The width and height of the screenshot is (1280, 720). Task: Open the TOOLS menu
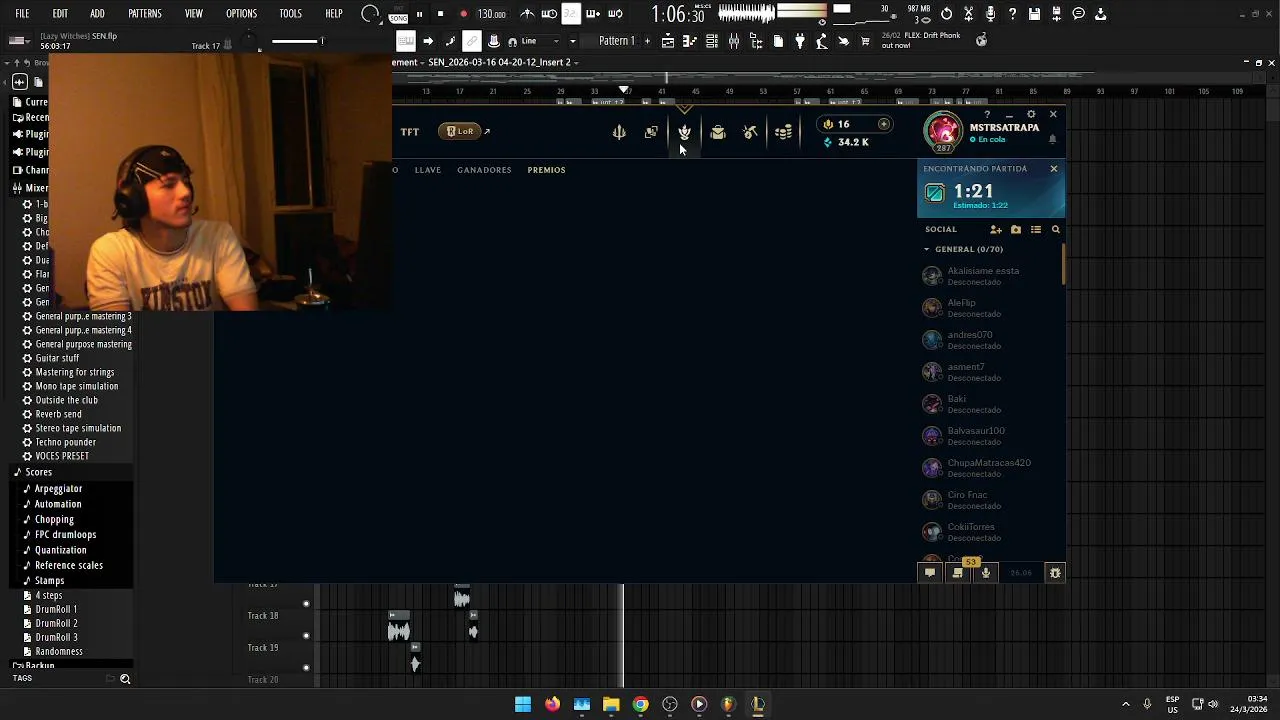tap(290, 14)
